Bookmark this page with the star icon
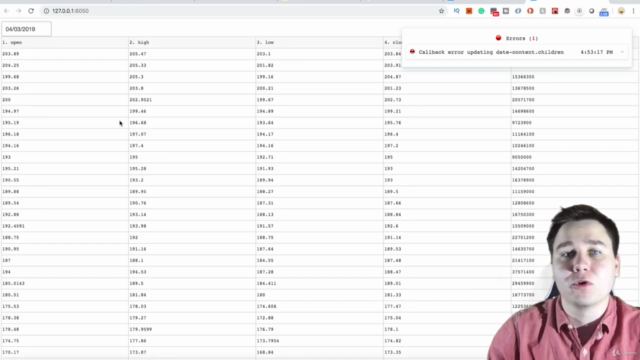The height and width of the screenshot is (360, 640). (441, 11)
